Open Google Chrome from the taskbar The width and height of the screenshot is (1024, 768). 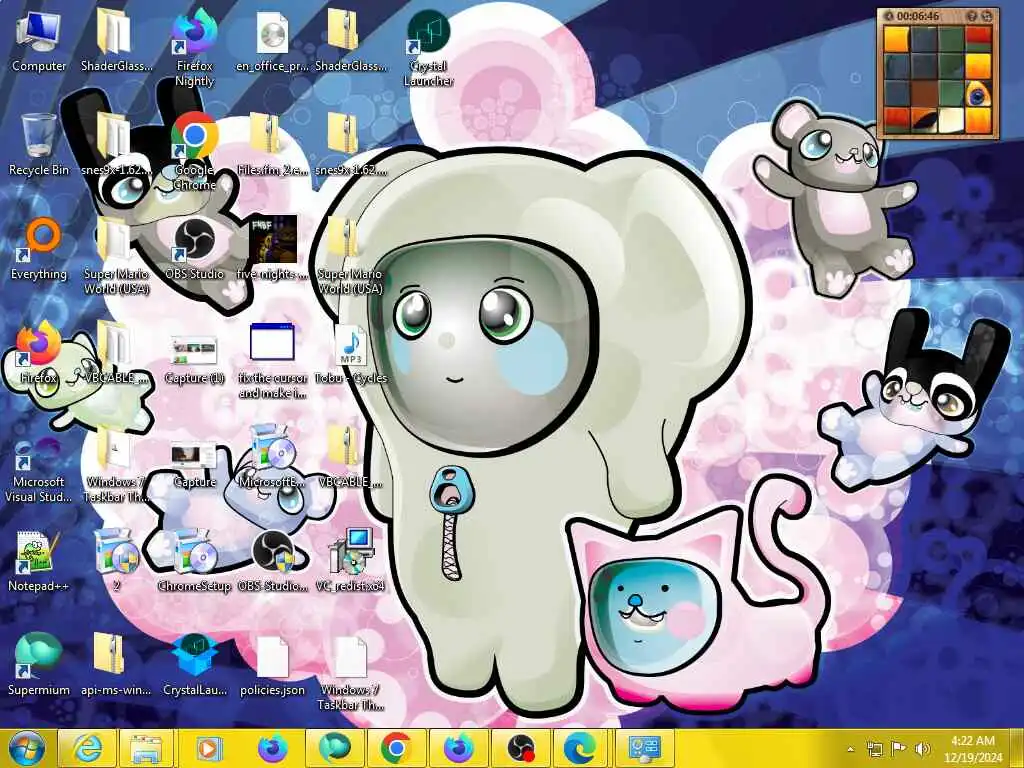point(396,748)
